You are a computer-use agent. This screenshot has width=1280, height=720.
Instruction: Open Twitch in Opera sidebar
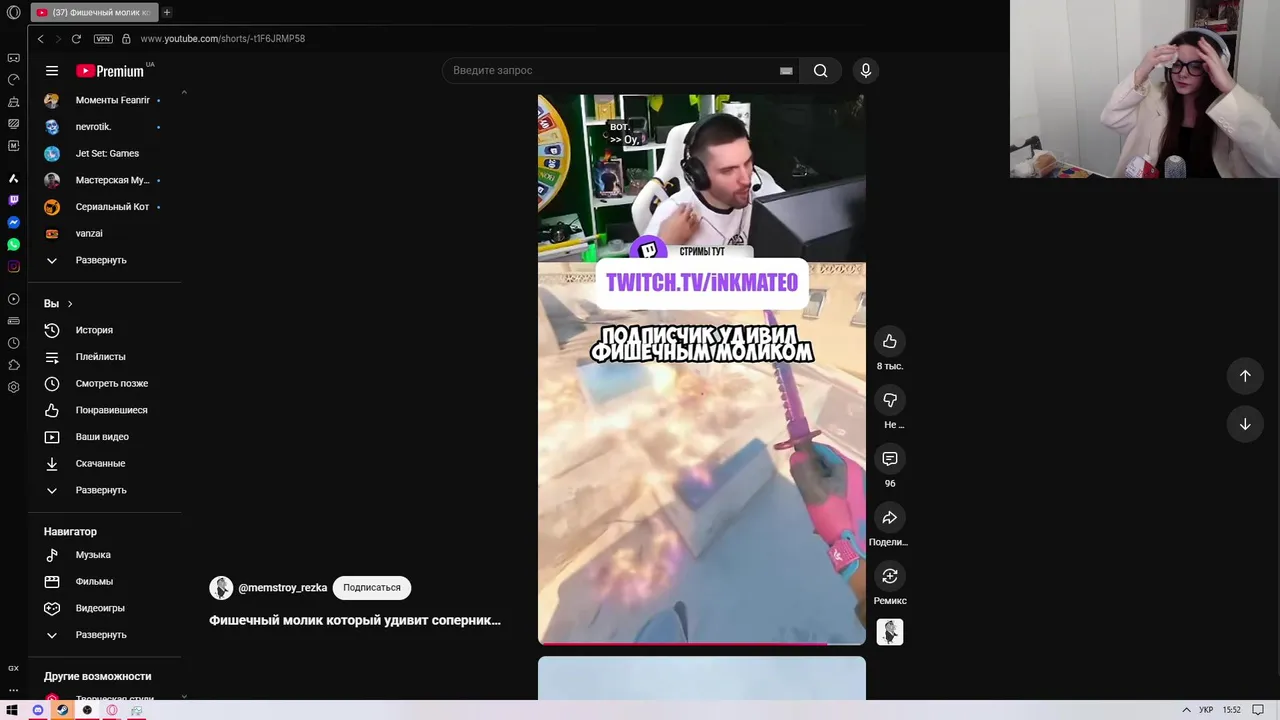pyautogui.click(x=13, y=200)
